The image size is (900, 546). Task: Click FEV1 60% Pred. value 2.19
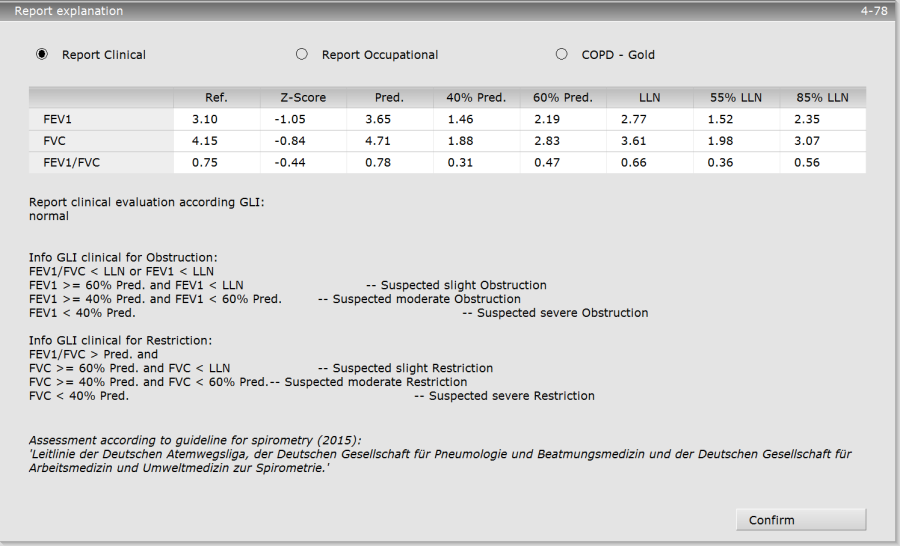[547, 119]
